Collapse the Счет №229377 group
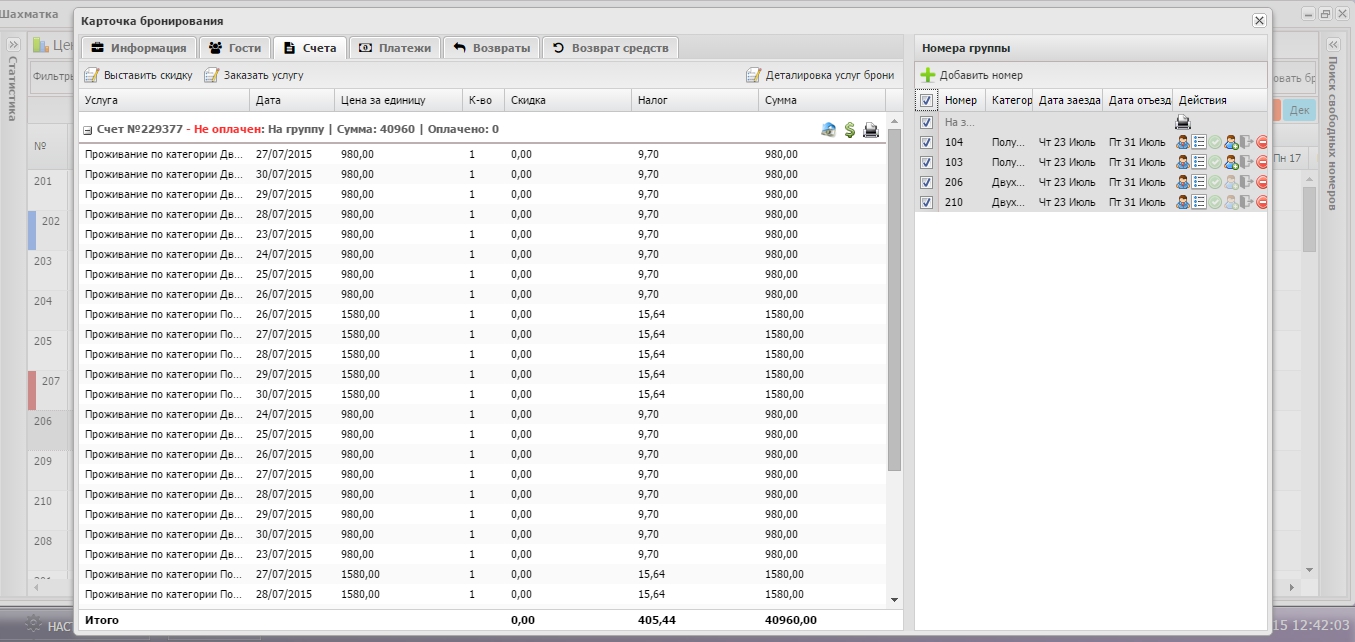Viewport: 1355px width, 642px height. pos(88,130)
